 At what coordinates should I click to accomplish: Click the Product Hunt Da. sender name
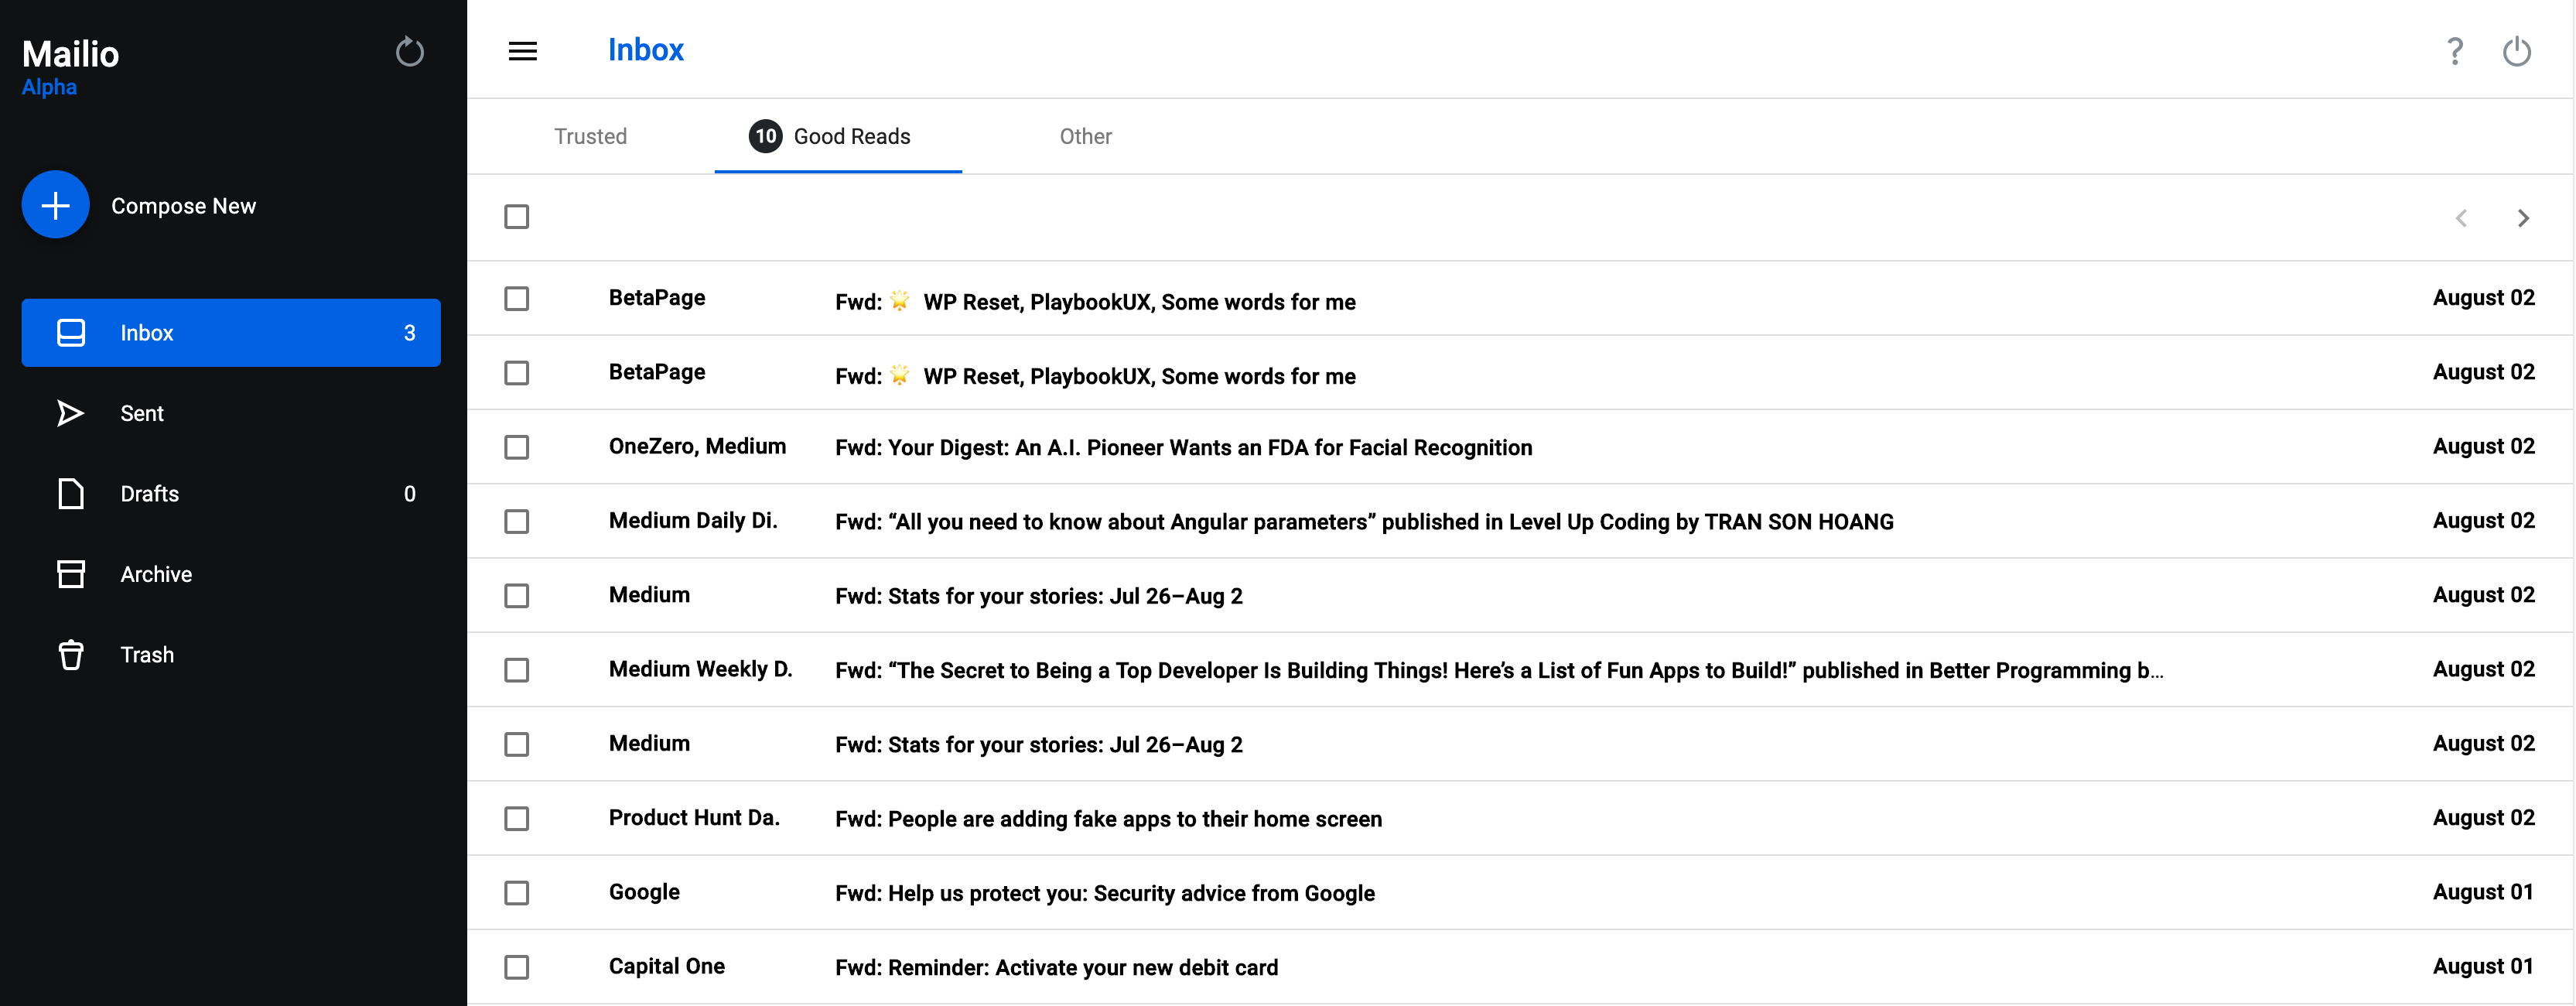[694, 817]
